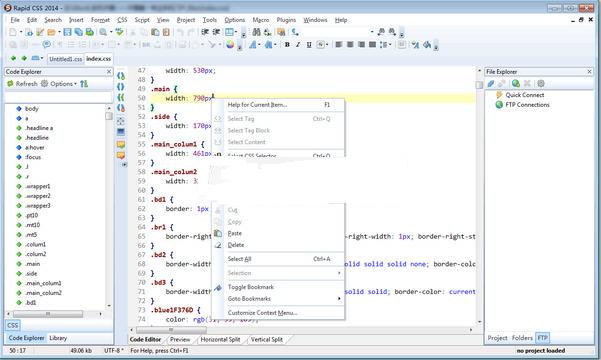The height and width of the screenshot is (360, 601).
Task: Click the Paste clipboard icon in the toolbar
Action: (155, 33)
